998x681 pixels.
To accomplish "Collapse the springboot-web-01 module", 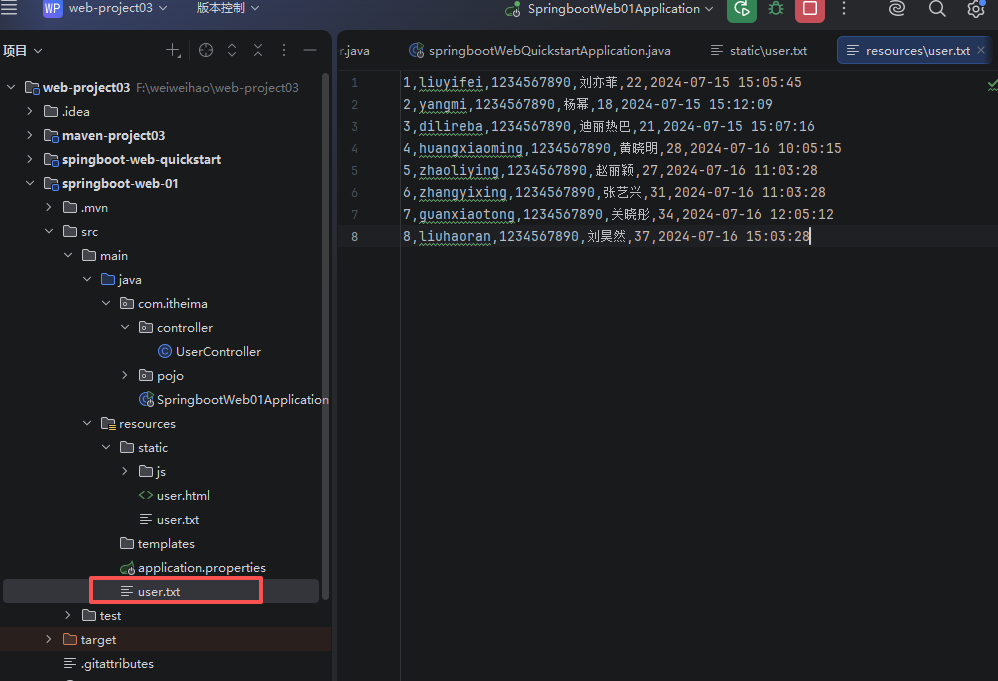I will pyautogui.click(x=30, y=183).
